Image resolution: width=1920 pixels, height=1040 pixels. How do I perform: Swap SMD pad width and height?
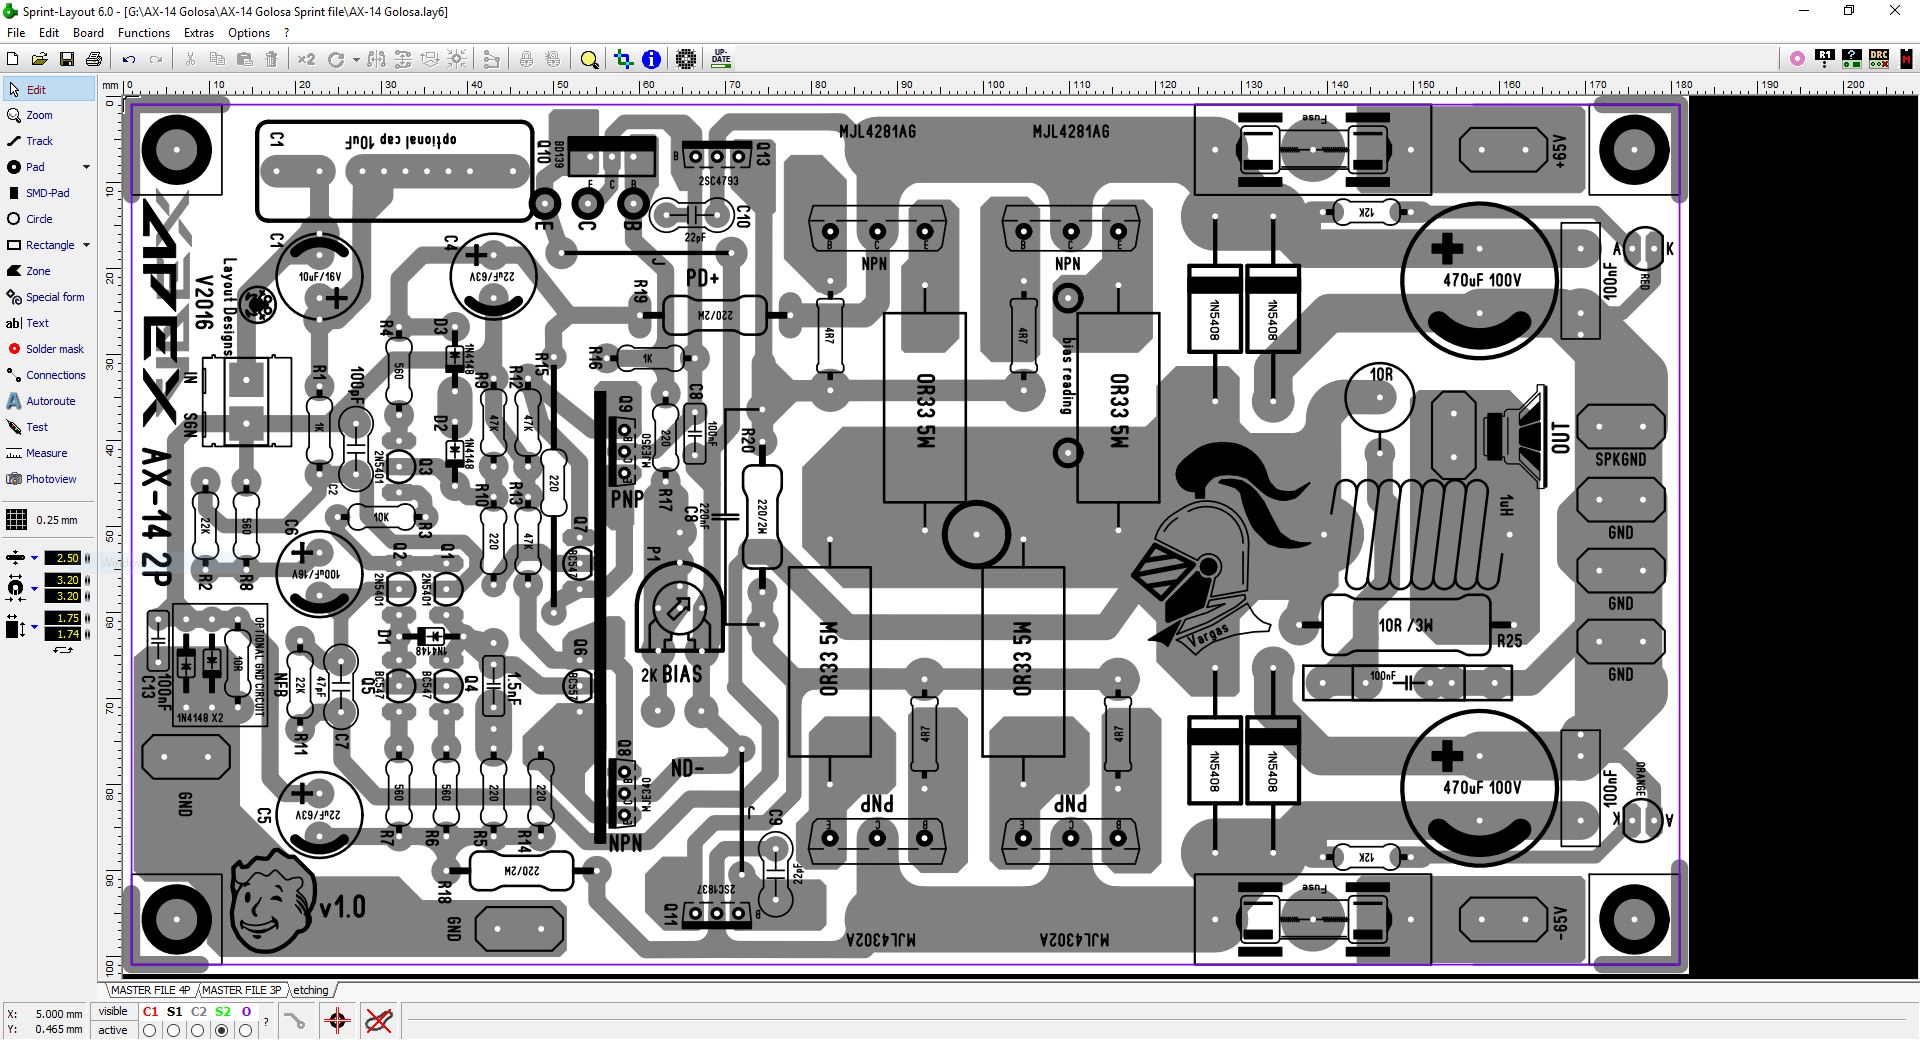pos(63,650)
